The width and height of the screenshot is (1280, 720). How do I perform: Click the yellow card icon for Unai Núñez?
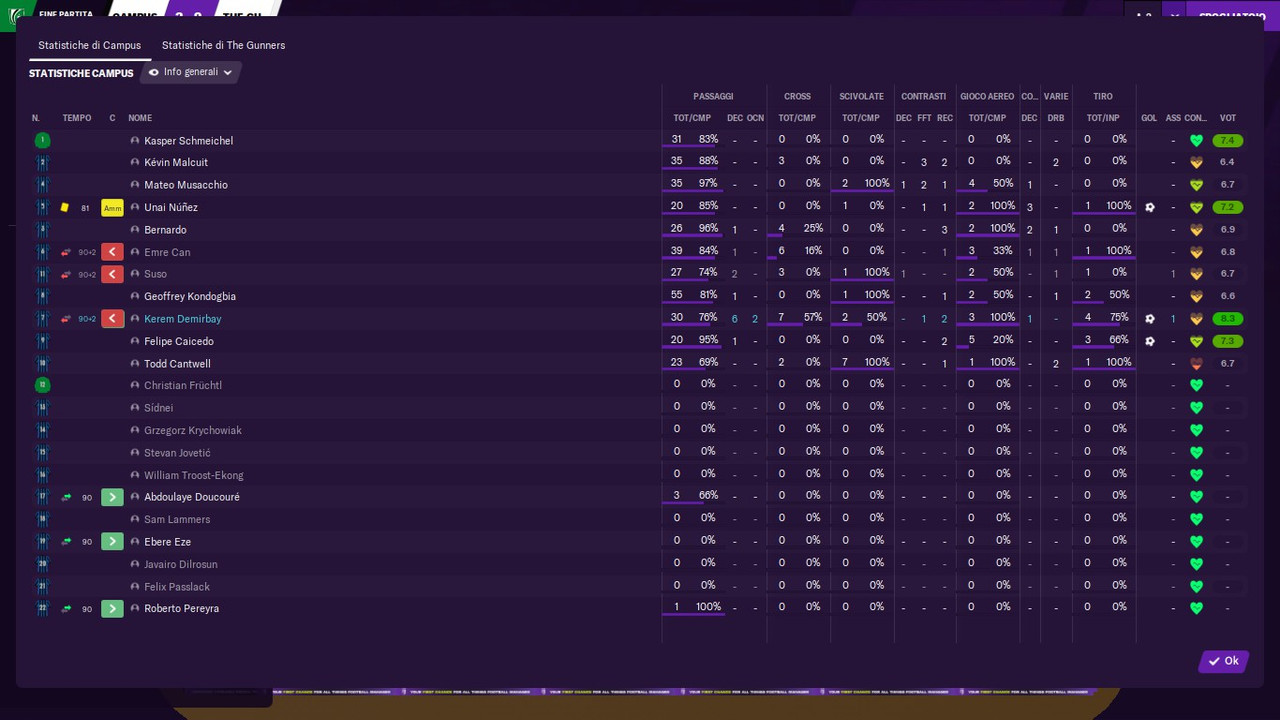[x=65, y=208]
